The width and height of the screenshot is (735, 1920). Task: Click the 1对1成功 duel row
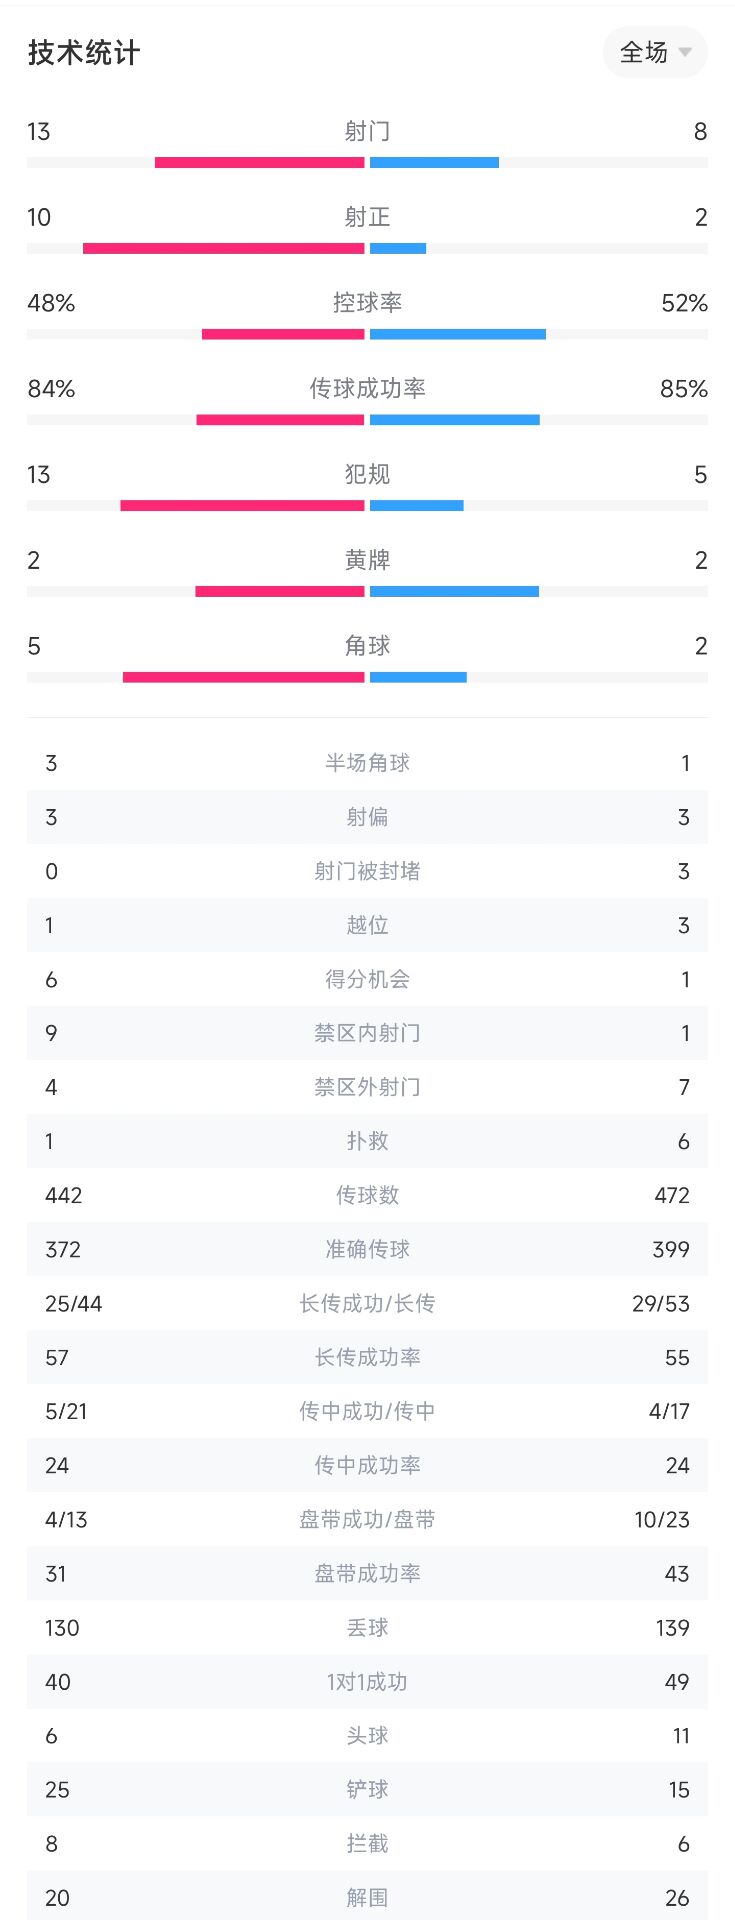click(x=367, y=1681)
